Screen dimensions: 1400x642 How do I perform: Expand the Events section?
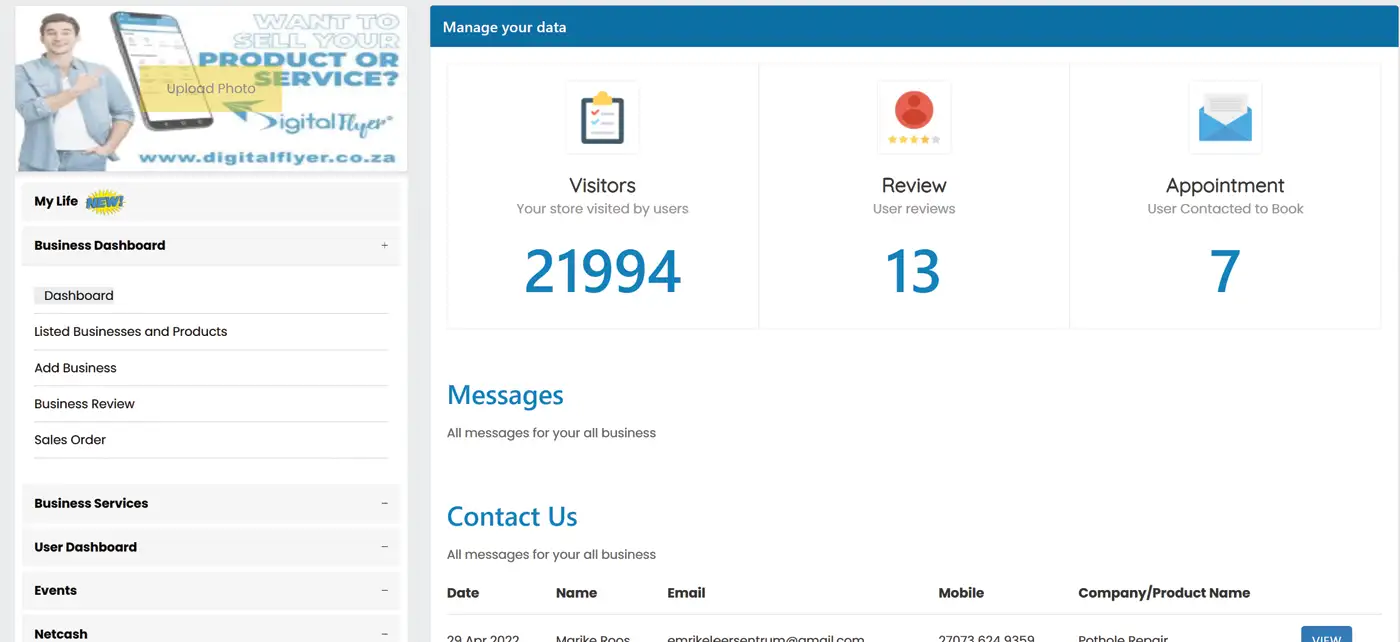384,591
